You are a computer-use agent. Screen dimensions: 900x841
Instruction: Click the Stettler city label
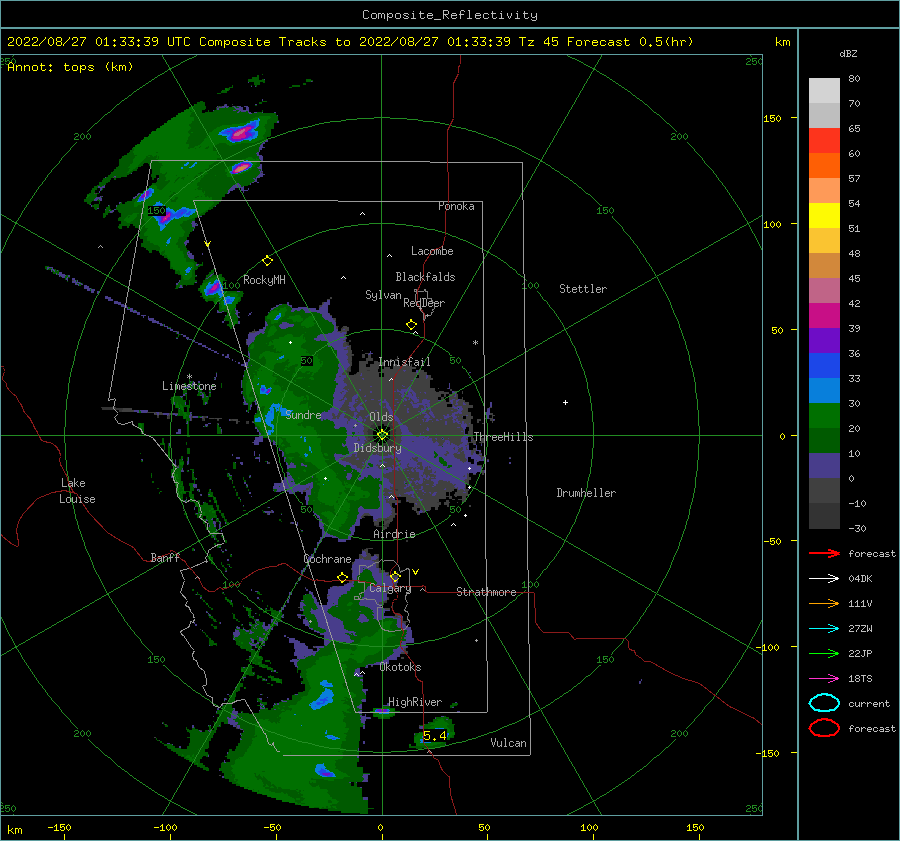click(583, 289)
